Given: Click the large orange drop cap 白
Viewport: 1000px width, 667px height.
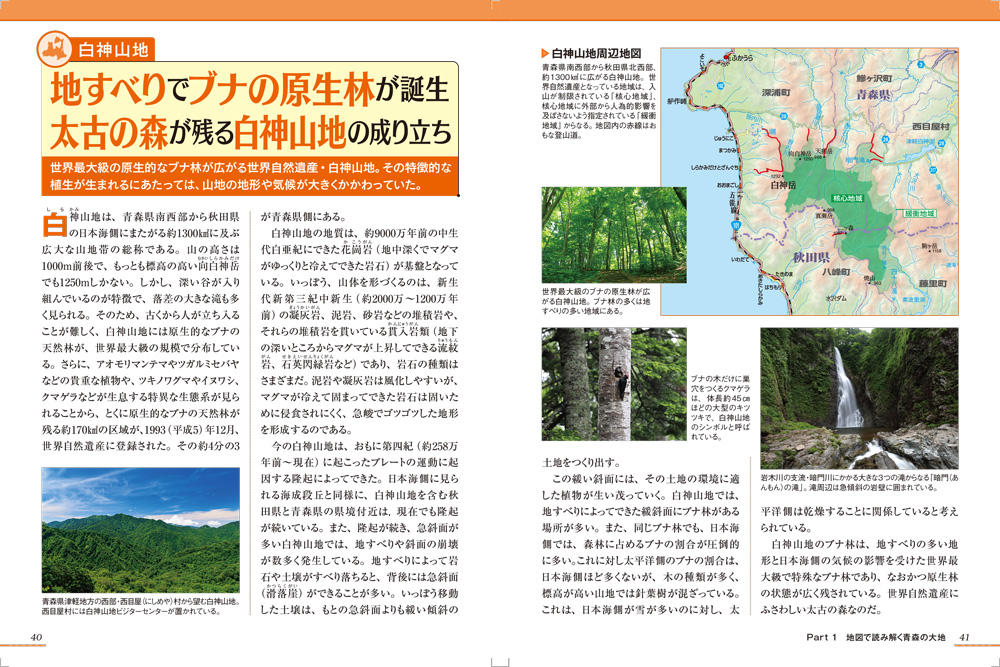Looking at the screenshot, I should (54, 224).
